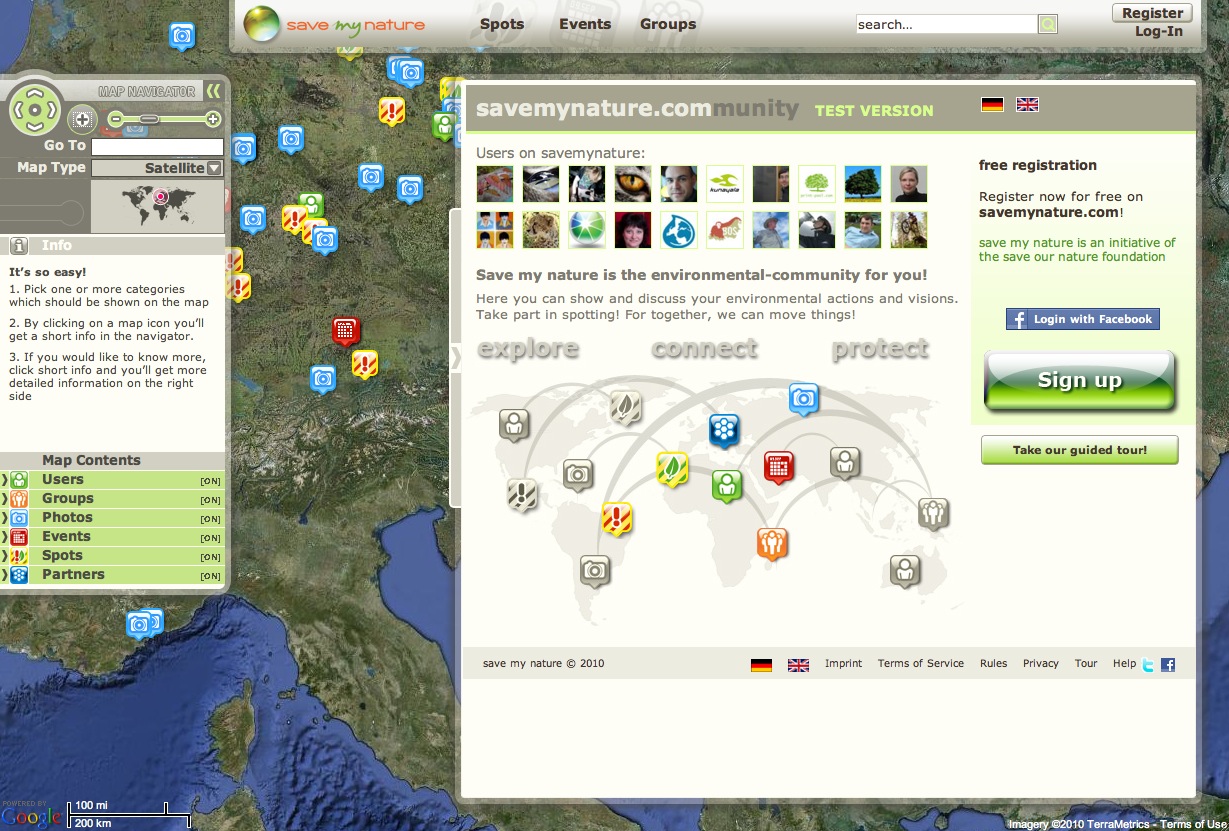
Task: Click the green Sign up button
Action: 1079,381
